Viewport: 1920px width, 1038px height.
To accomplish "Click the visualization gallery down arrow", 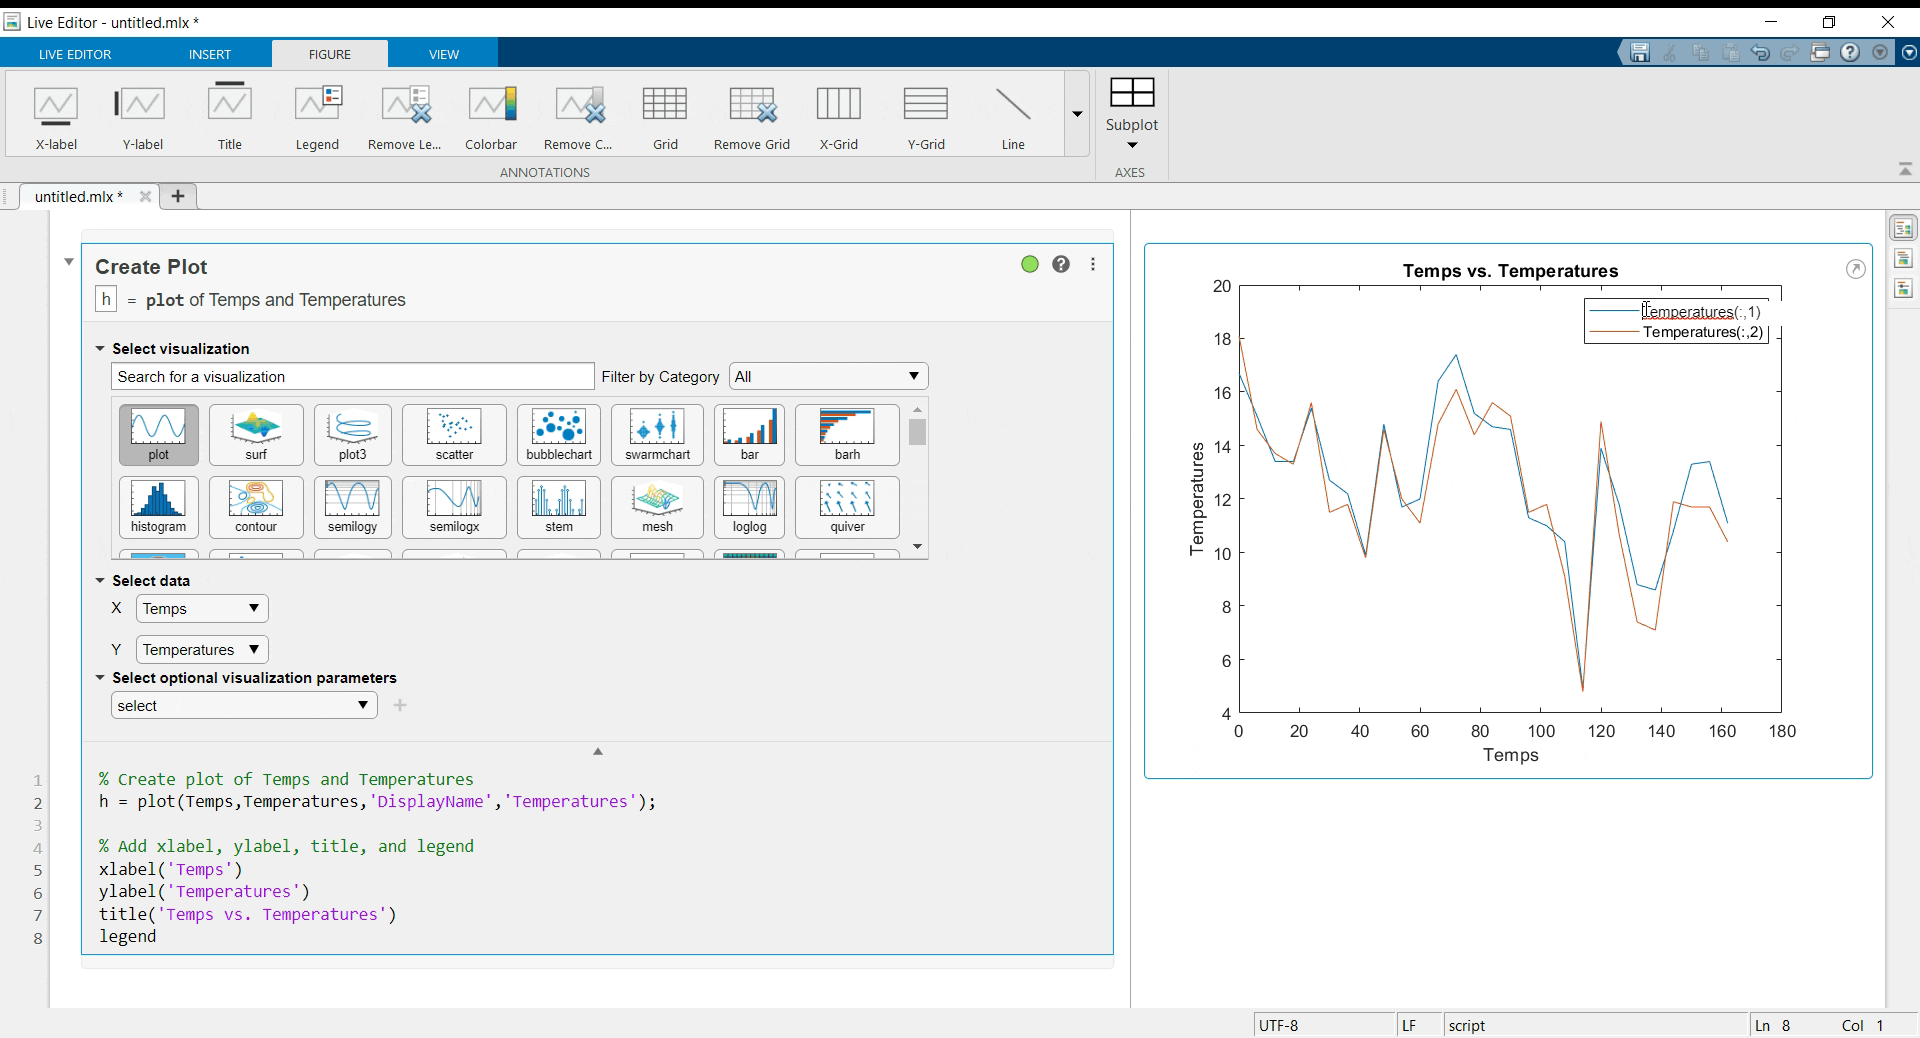I will coord(918,547).
